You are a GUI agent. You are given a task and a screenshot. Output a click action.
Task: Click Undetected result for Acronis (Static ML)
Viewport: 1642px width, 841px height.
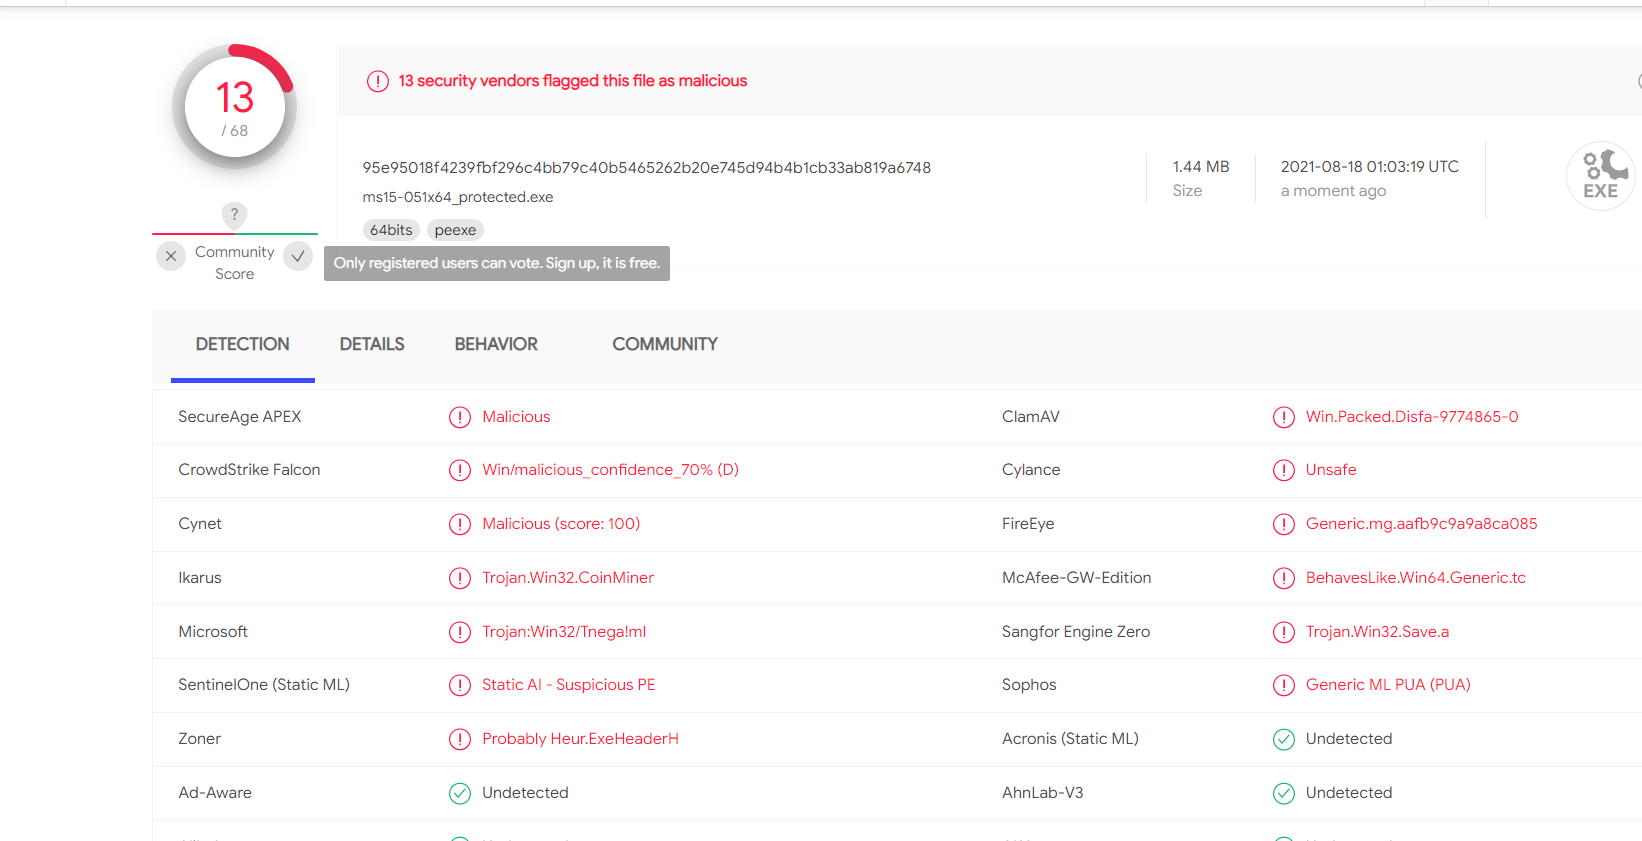pos(1349,739)
